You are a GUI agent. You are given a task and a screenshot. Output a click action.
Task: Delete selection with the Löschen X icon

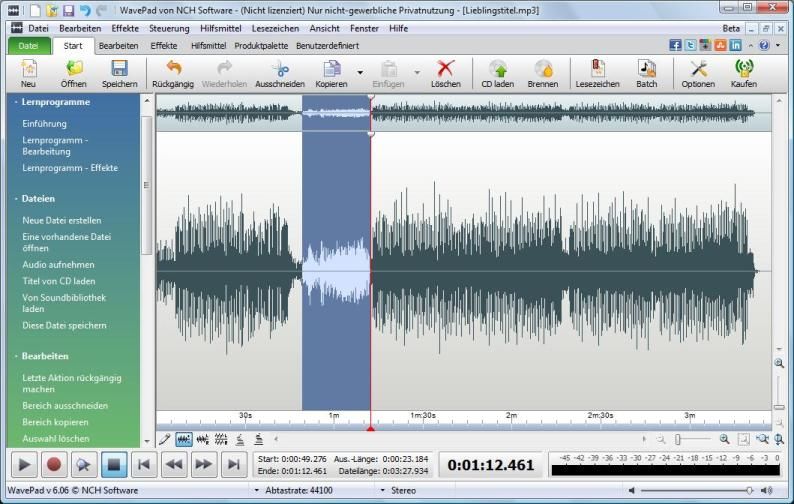click(x=446, y=68)
